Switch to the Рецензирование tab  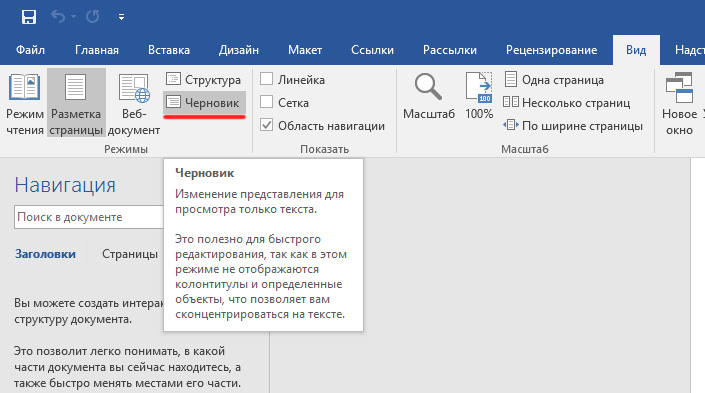pos(552,50)
